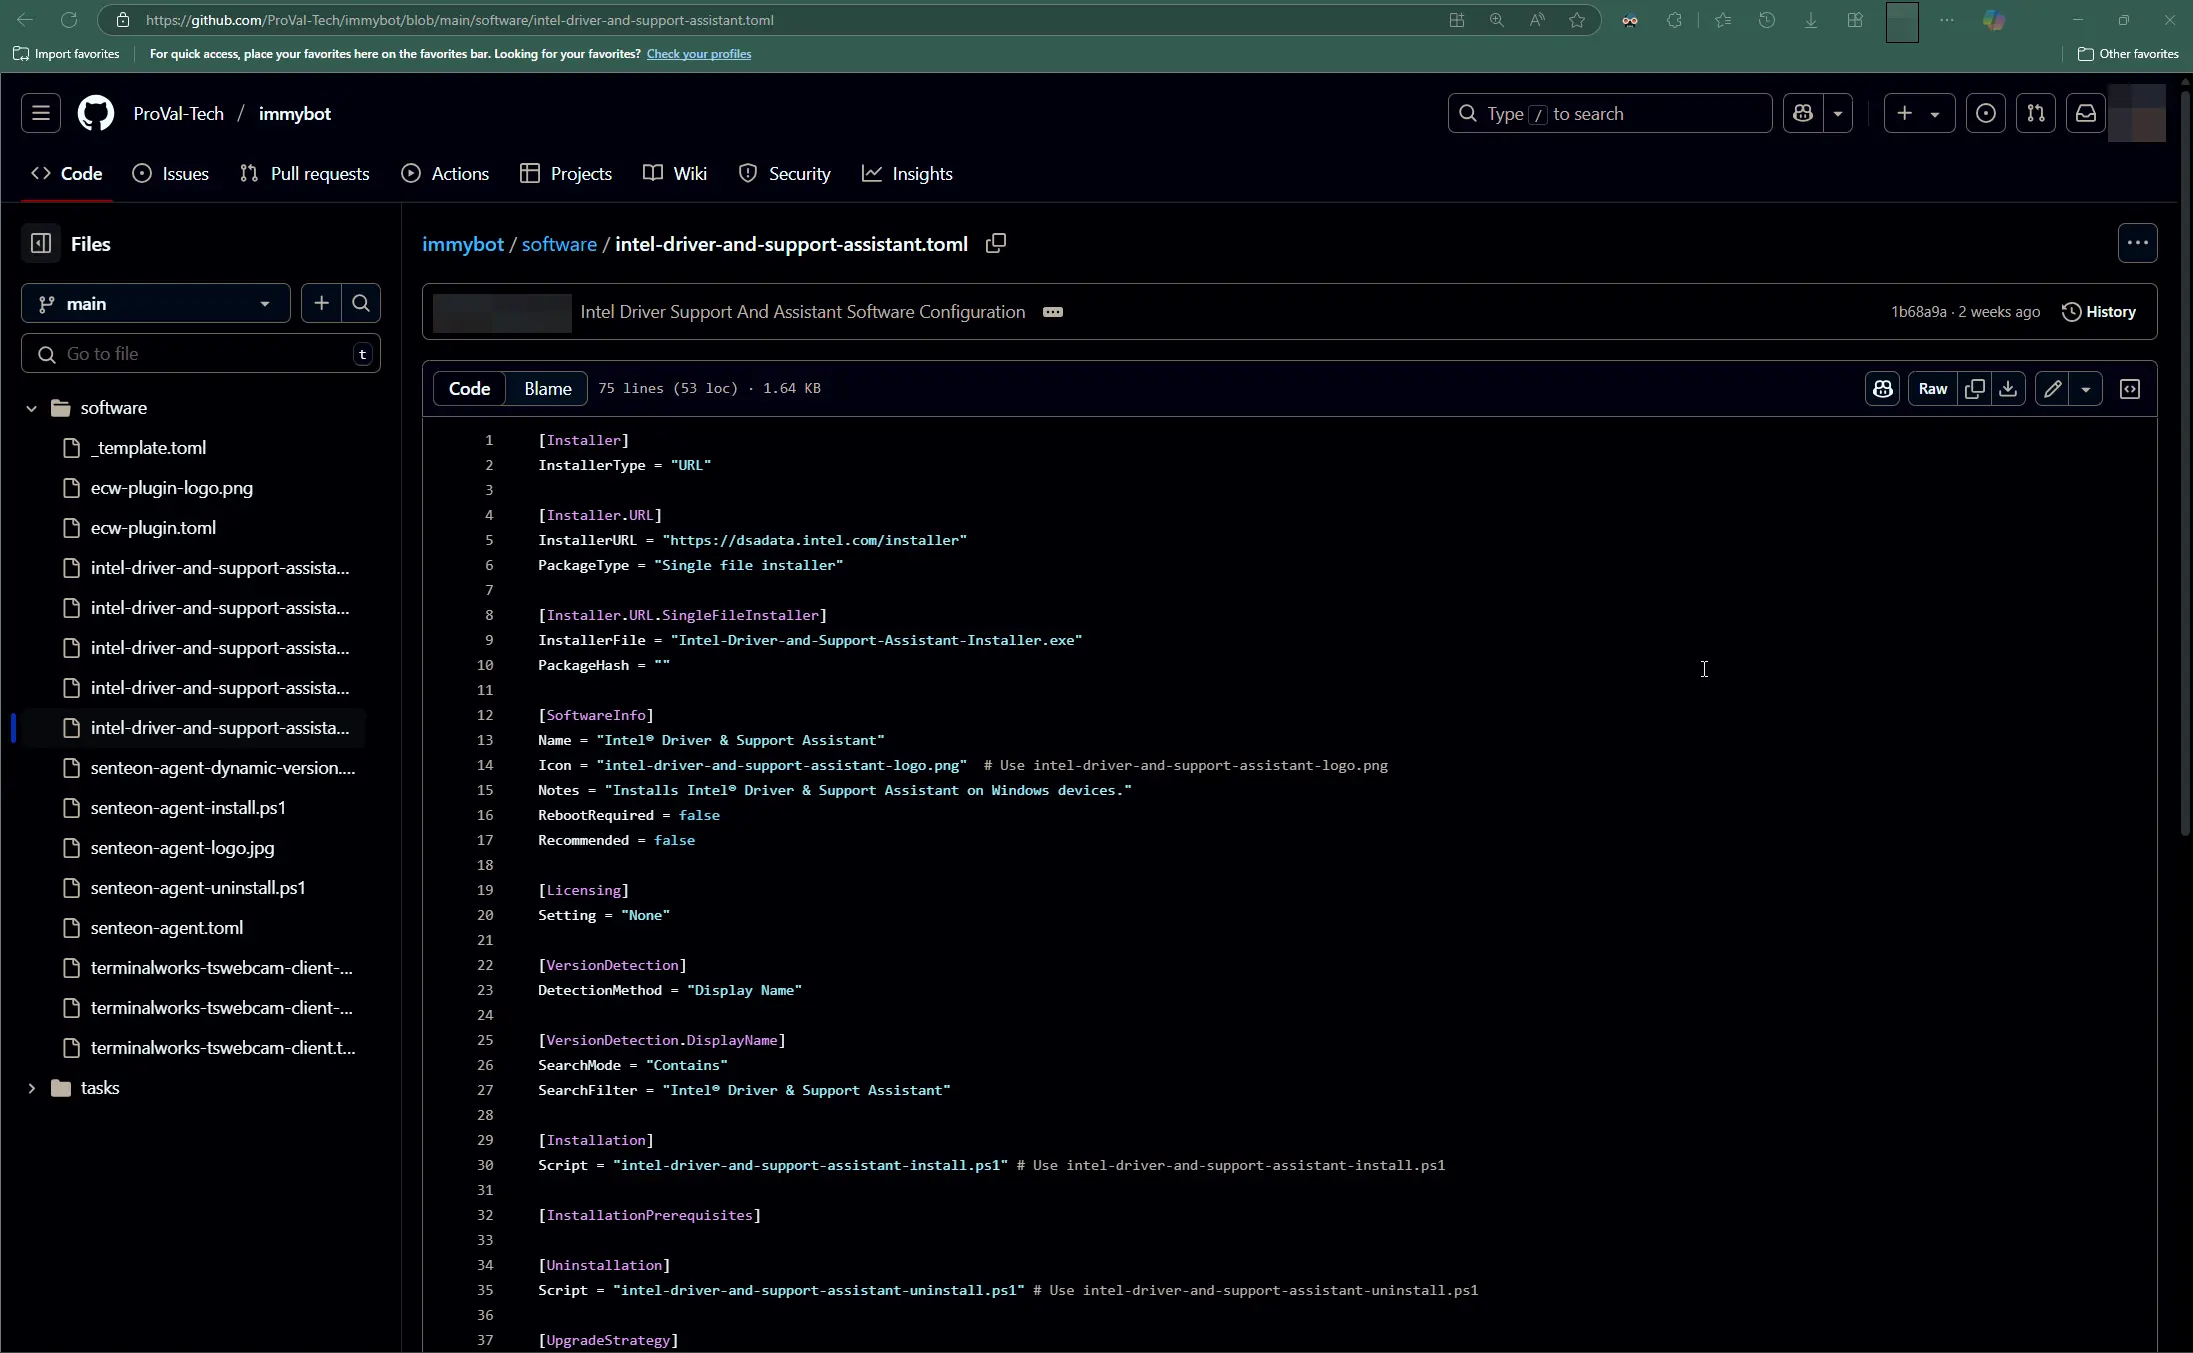Ask Copilot about this file icon

click(x=1882, y=389)
